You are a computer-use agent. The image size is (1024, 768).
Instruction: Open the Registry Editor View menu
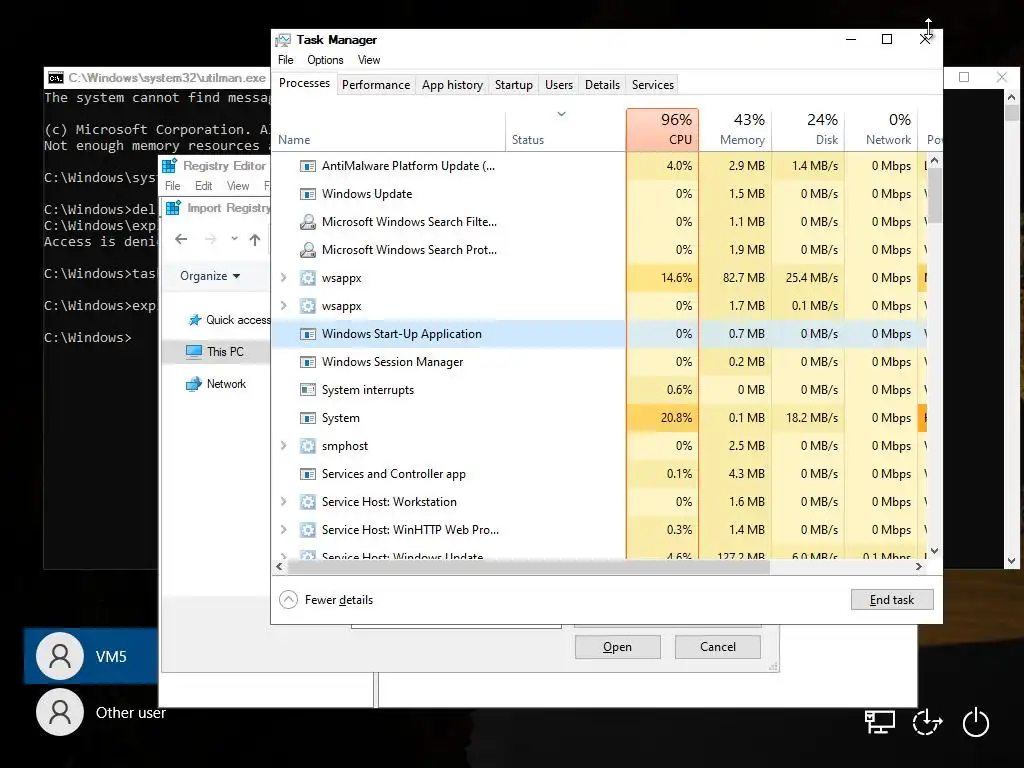238,186
